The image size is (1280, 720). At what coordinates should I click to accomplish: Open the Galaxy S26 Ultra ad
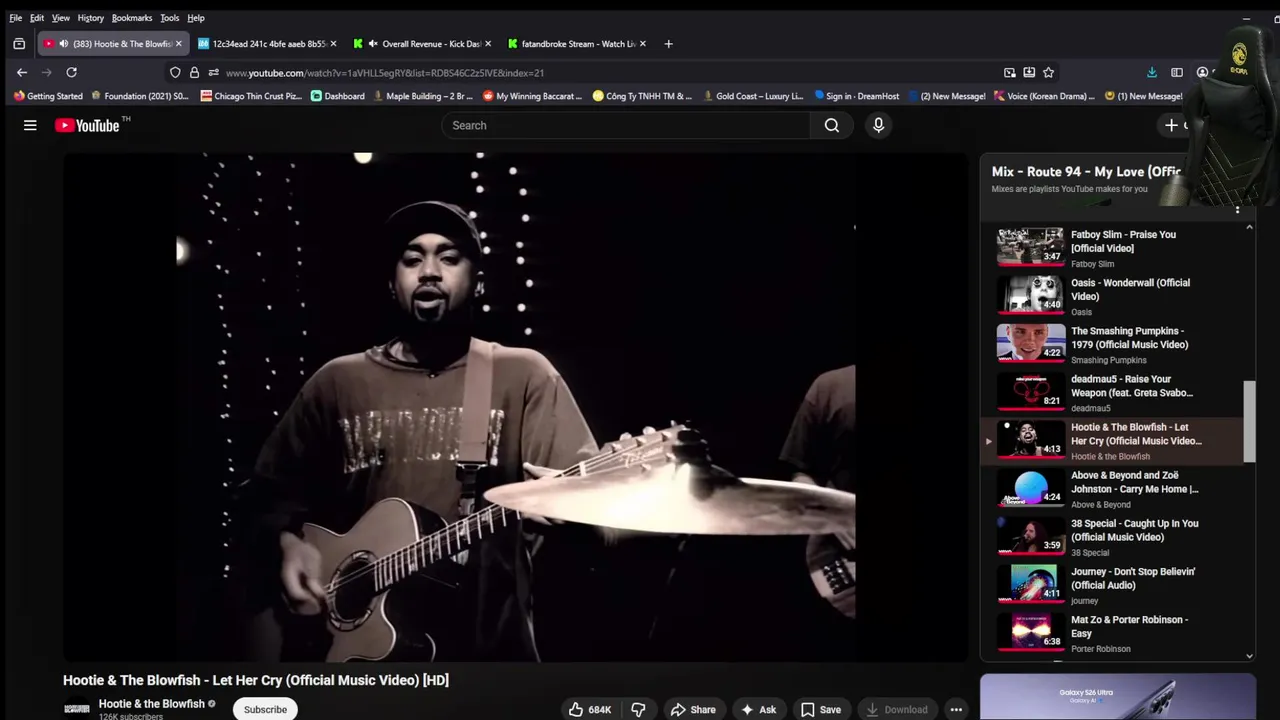click(1118, 697)
